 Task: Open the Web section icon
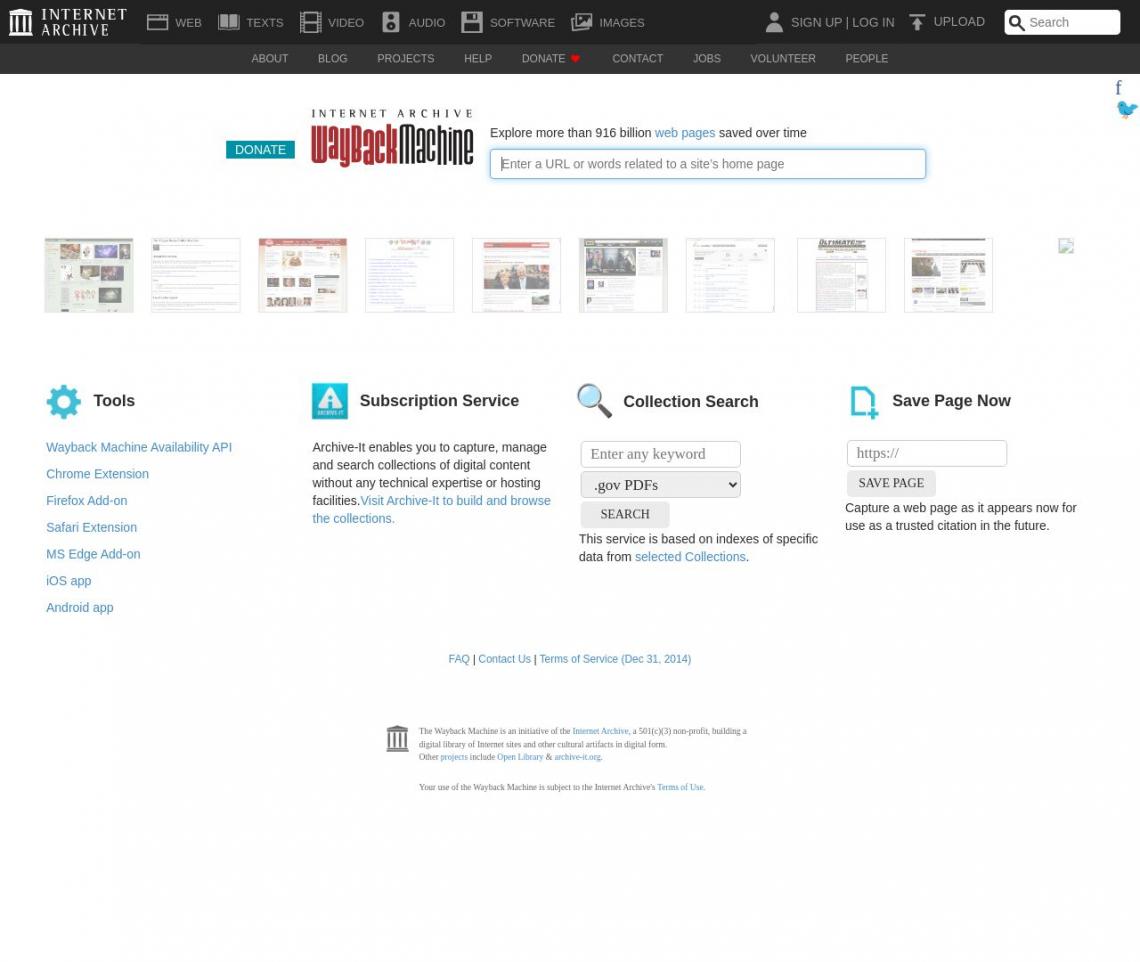157,23
